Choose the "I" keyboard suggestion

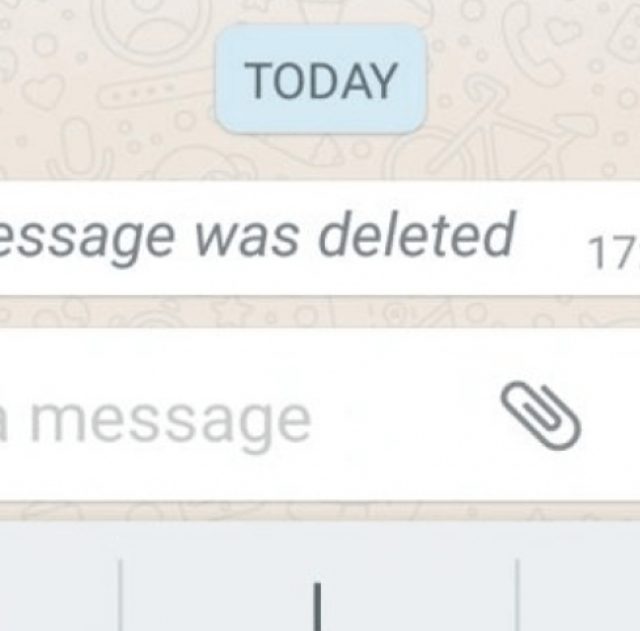pos(318,606)
